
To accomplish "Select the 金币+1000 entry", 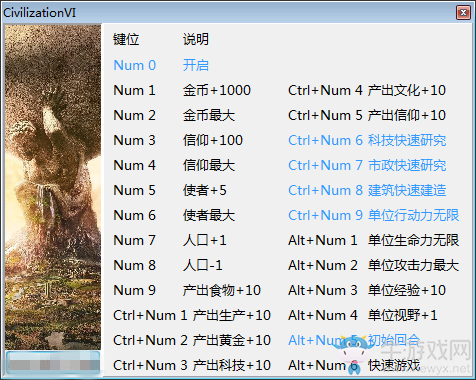I will coord(217,90).
